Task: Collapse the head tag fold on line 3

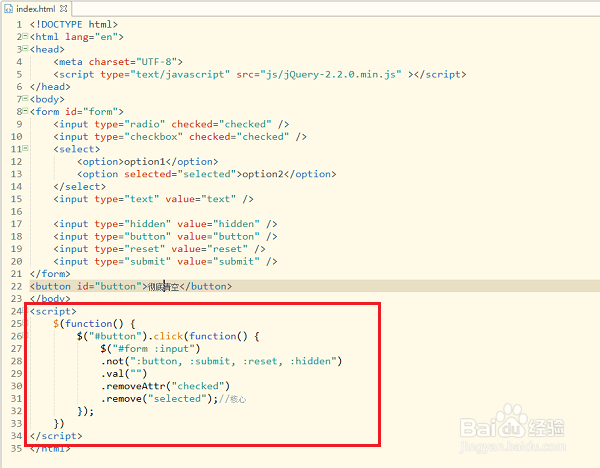Action: pyautogui.click(x=25, y=48)
